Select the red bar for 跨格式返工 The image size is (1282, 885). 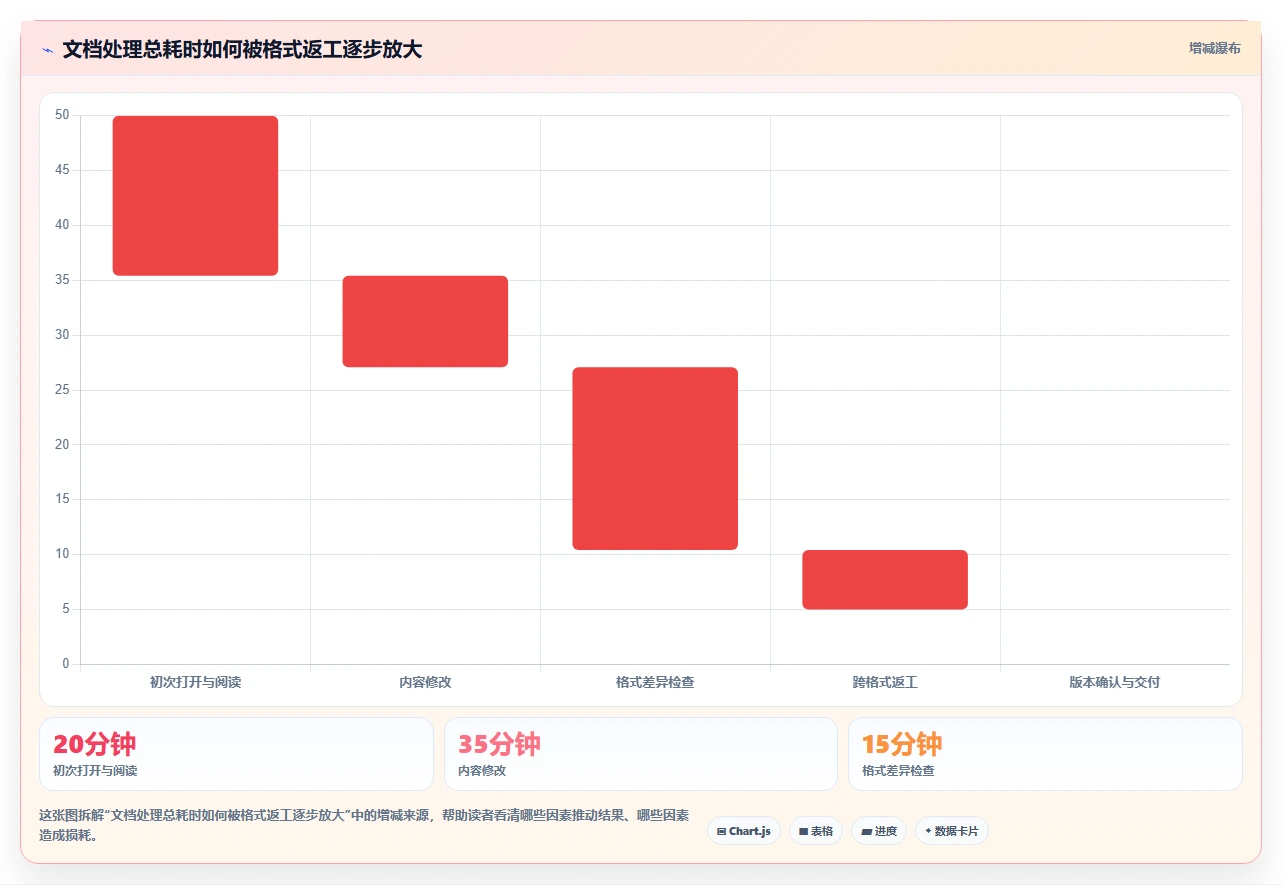tap(885, 579)
